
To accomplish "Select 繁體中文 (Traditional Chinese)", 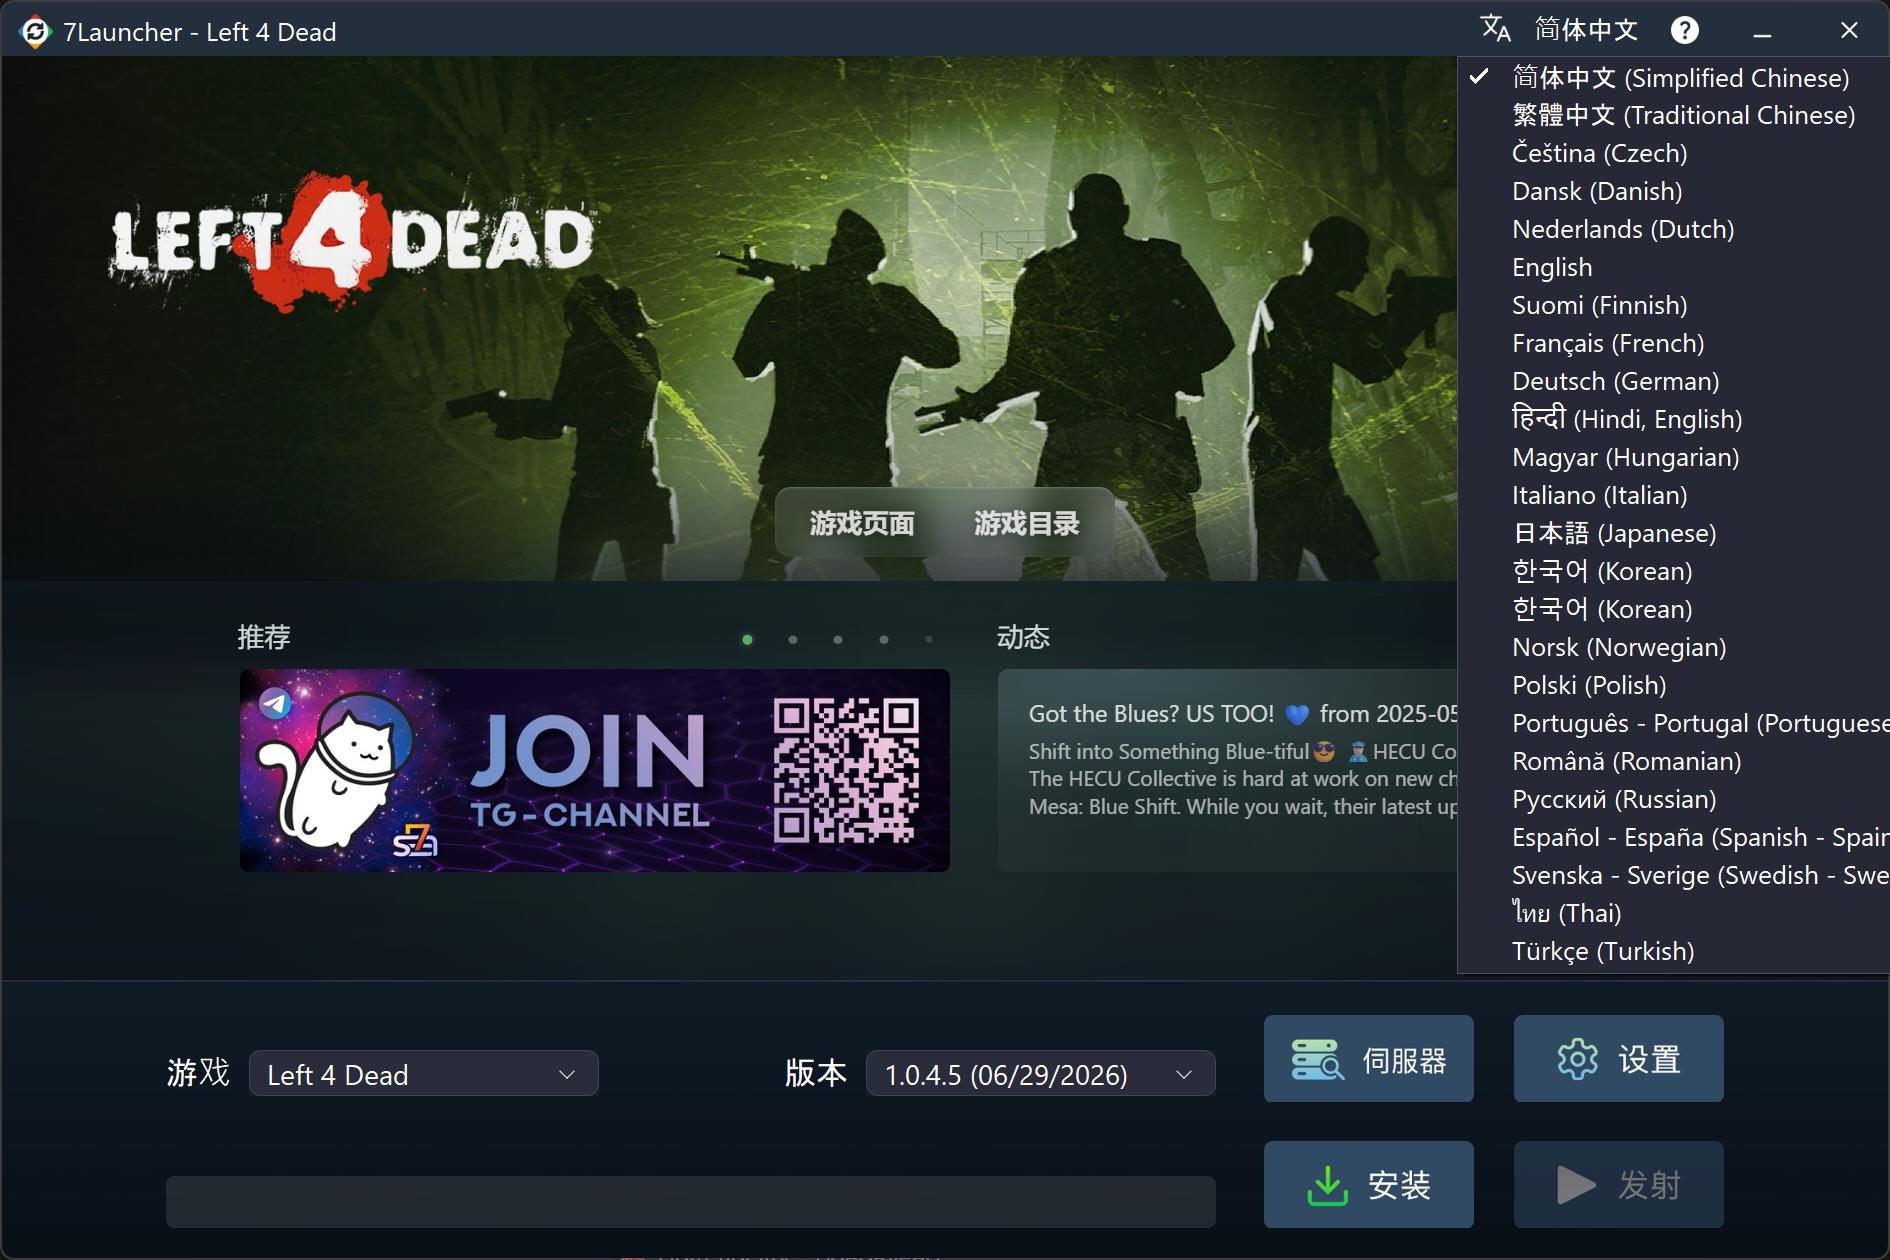I will pyautogui.click(x=1673, y=116).
